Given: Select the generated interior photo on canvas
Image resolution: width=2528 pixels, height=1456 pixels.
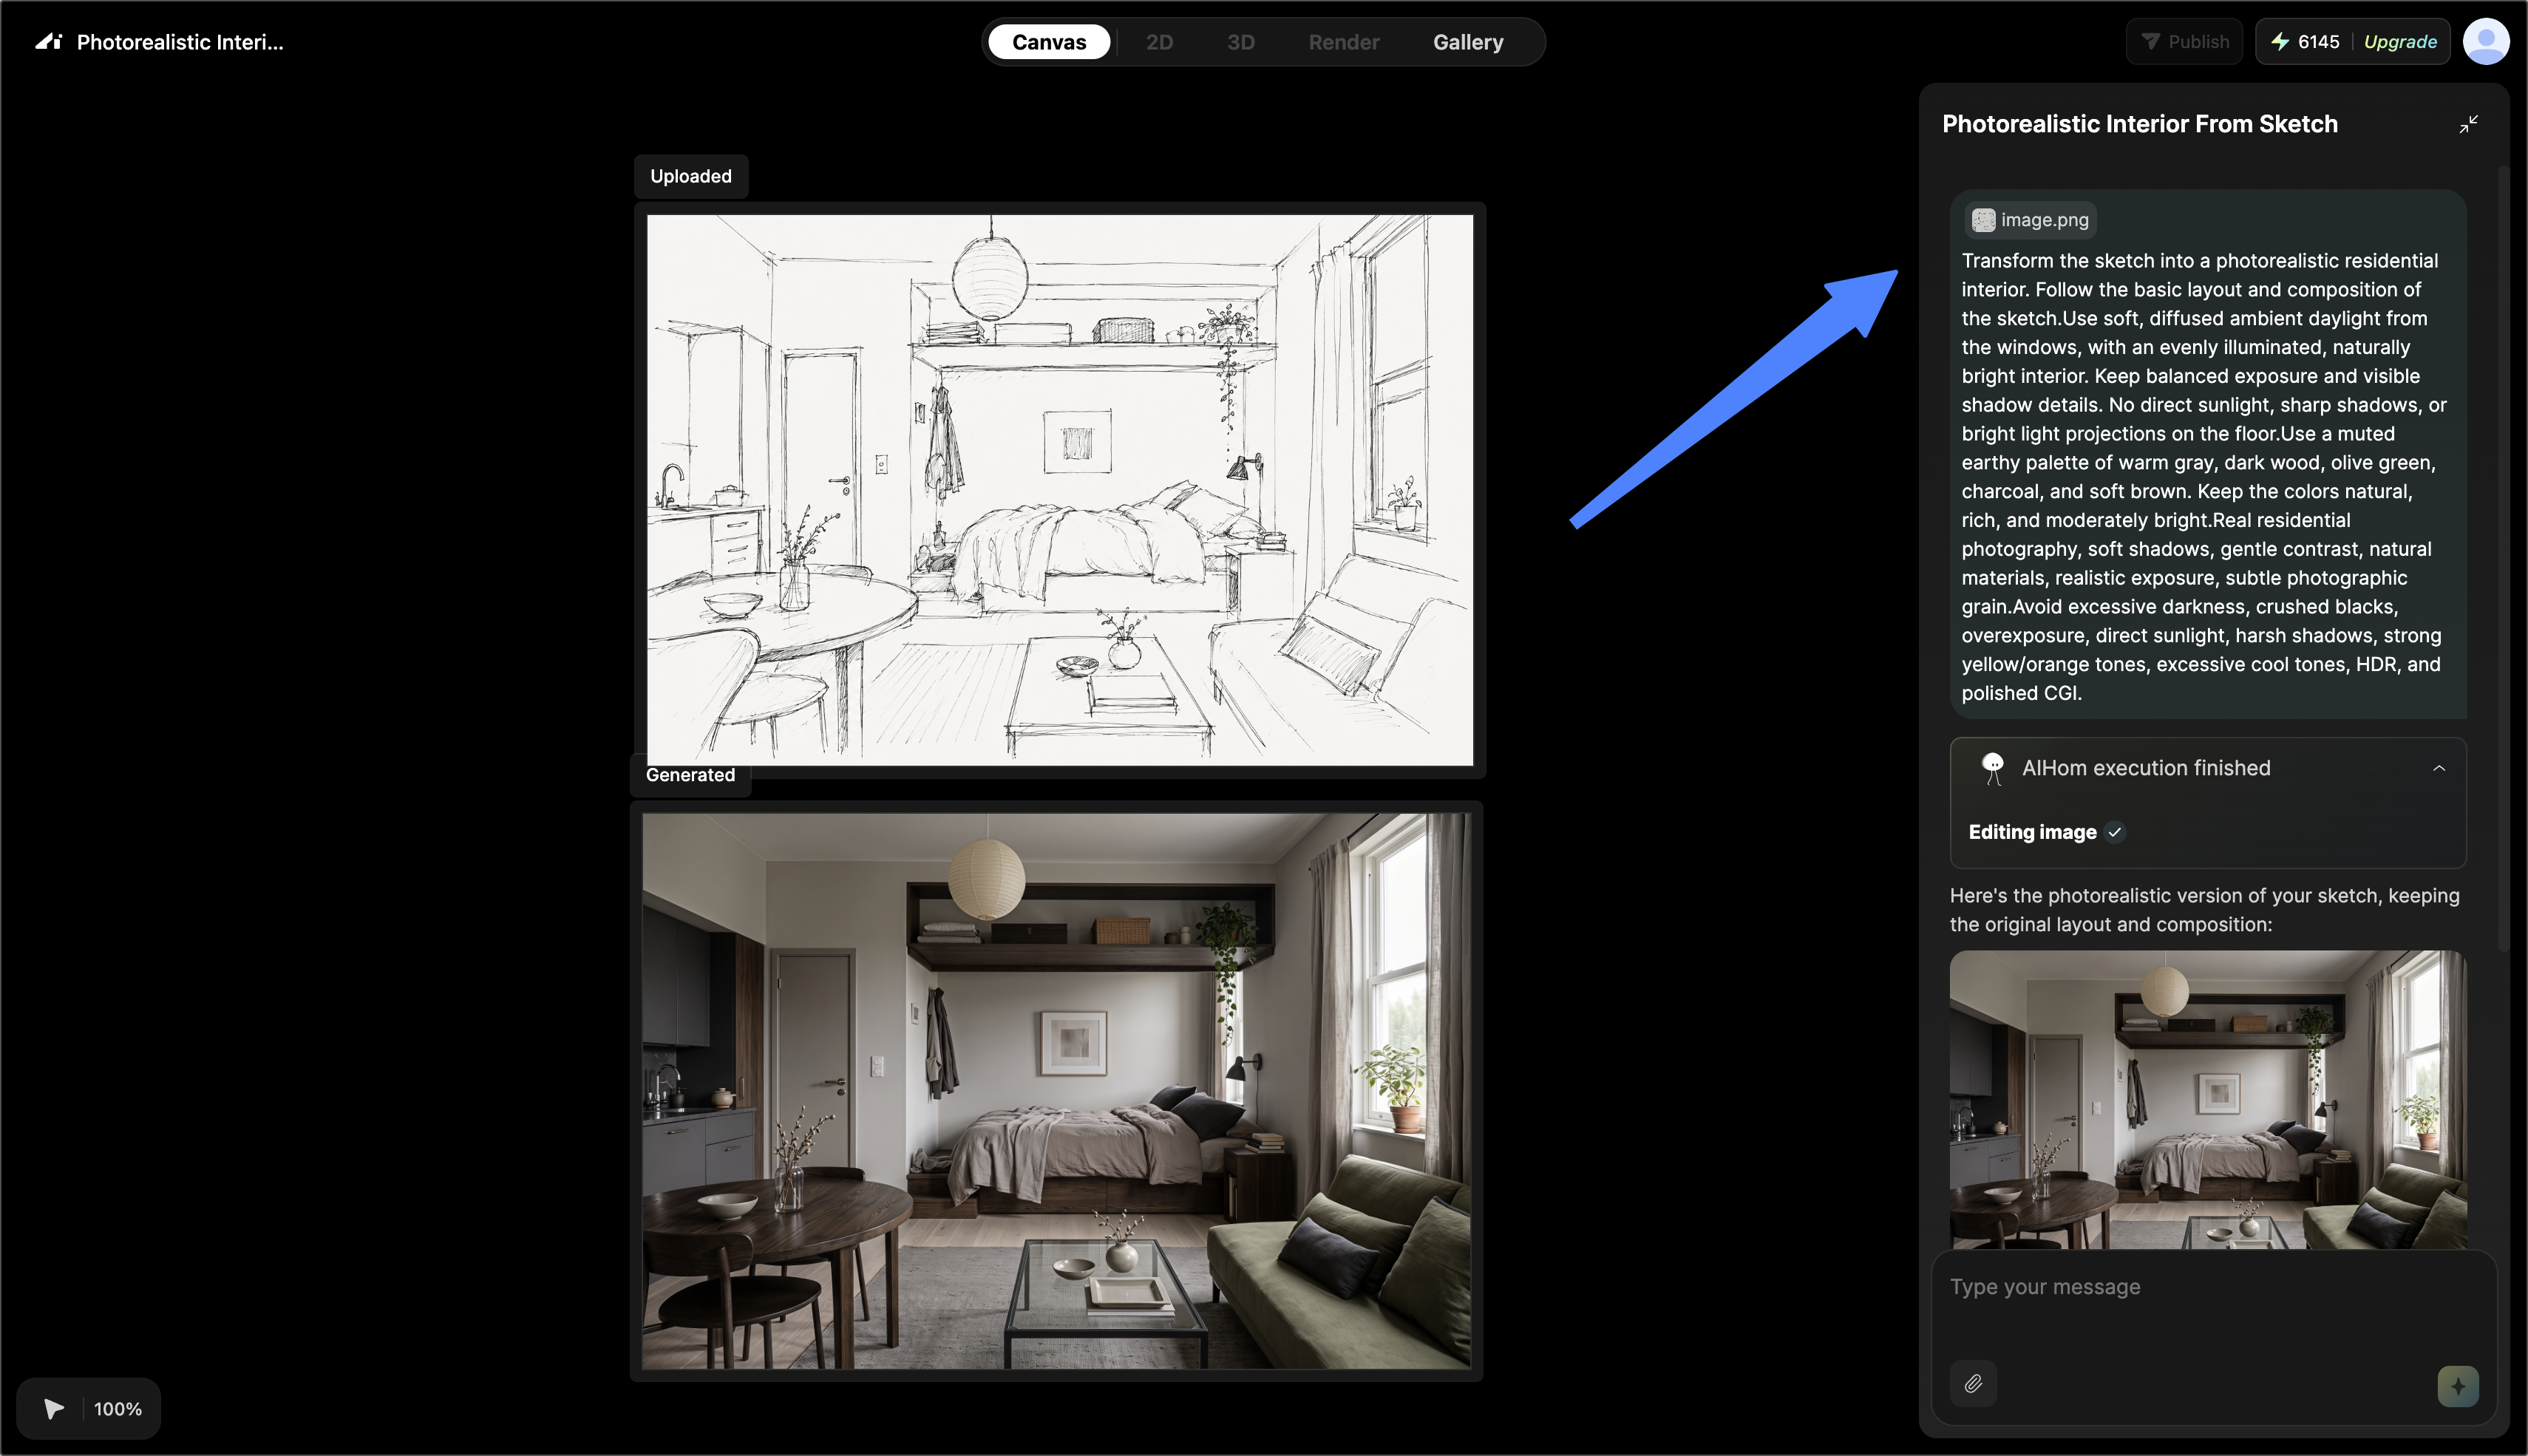Looking at the screenshot, I should point(1056,1091).
